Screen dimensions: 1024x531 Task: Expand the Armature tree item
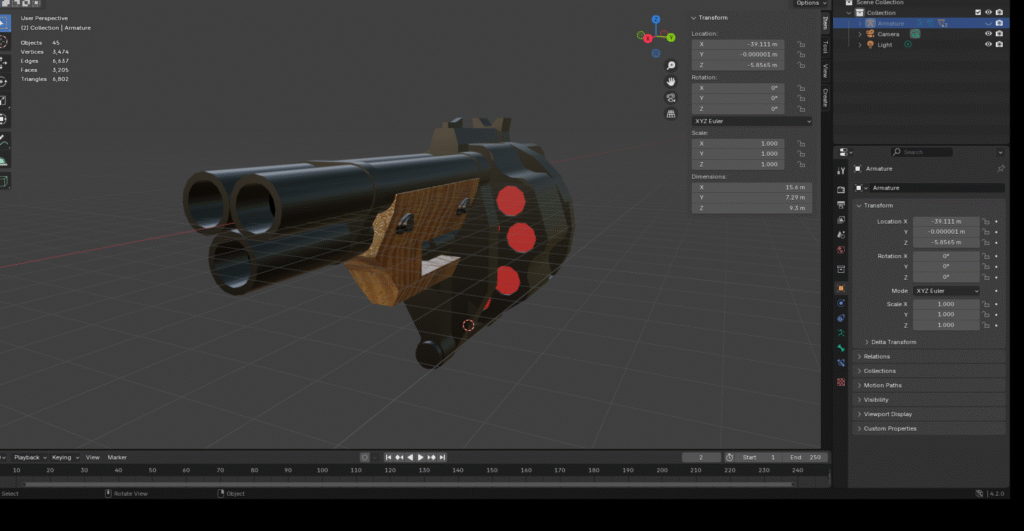pyautogui.click(x=859, y=23)
